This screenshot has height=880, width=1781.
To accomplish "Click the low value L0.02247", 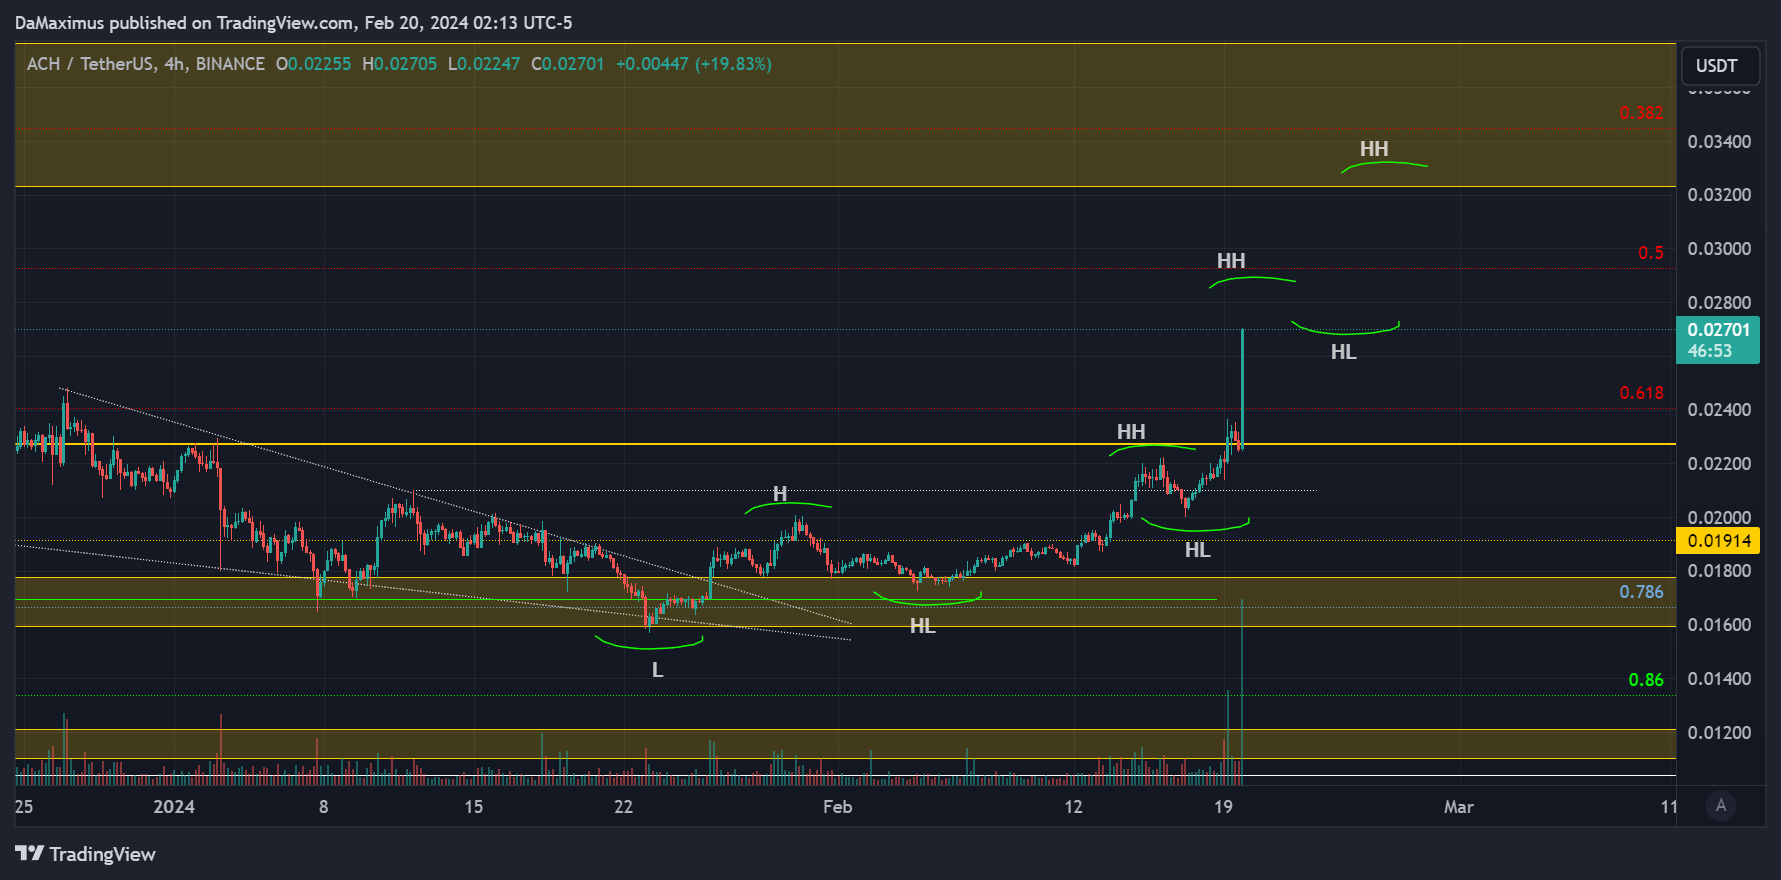I will tap(484, 64).
